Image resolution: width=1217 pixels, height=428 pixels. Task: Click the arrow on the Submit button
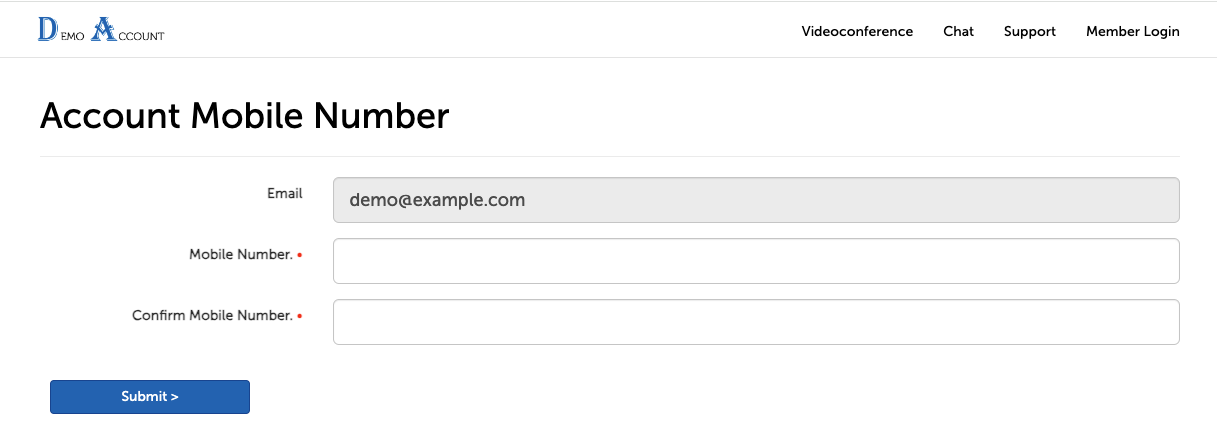click(175, 397)
